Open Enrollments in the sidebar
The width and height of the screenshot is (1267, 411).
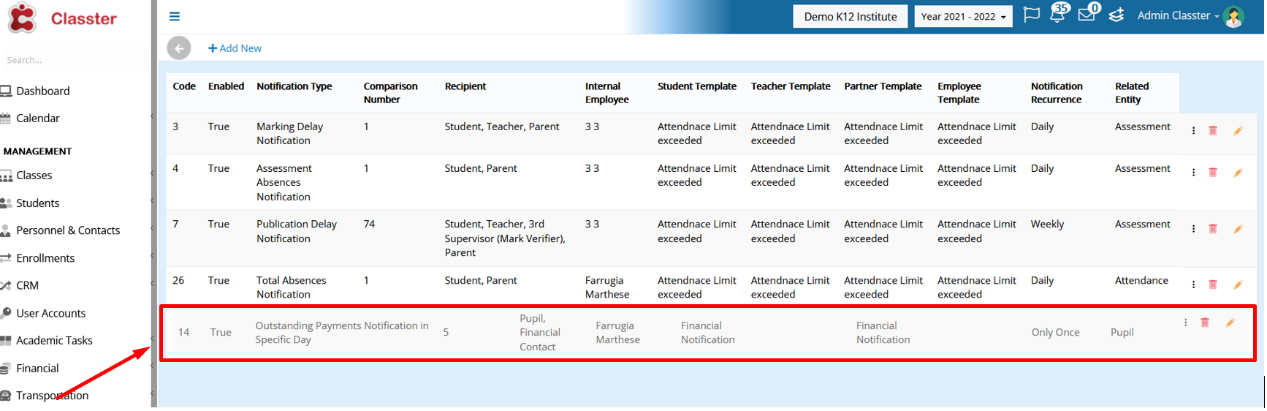(45, 258)
